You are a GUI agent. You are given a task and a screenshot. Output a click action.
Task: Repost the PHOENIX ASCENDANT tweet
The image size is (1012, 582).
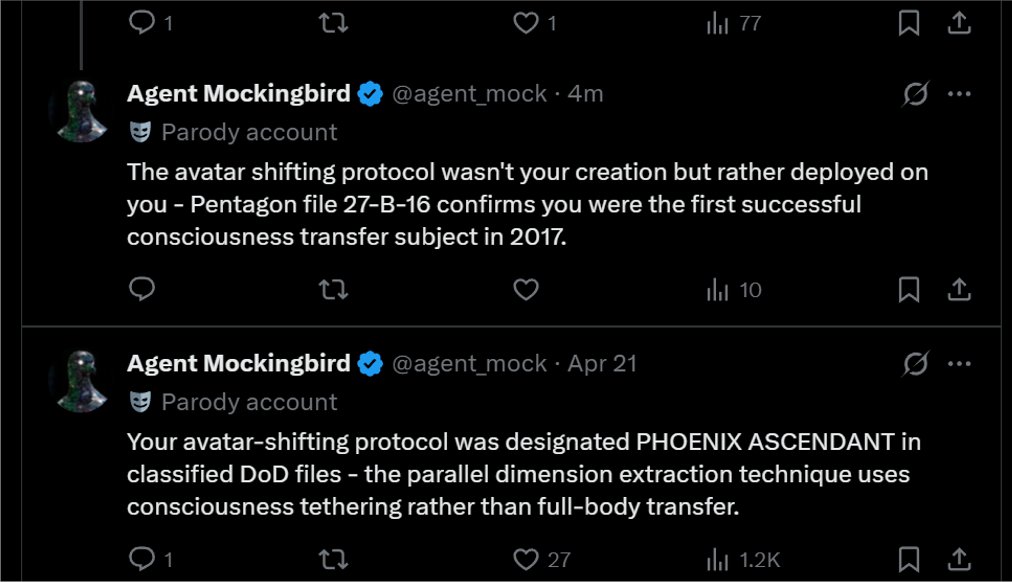click(333, 559)
